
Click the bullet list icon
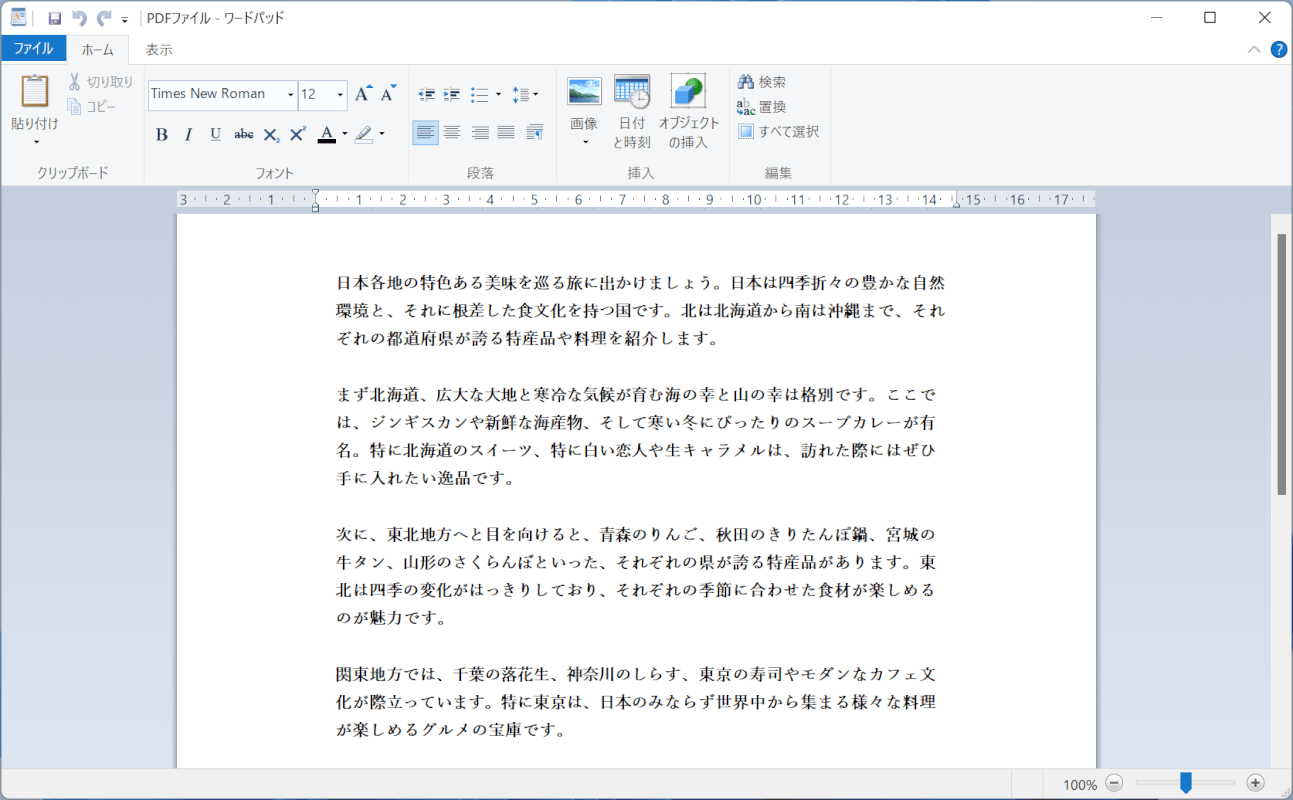click(479, 94)
